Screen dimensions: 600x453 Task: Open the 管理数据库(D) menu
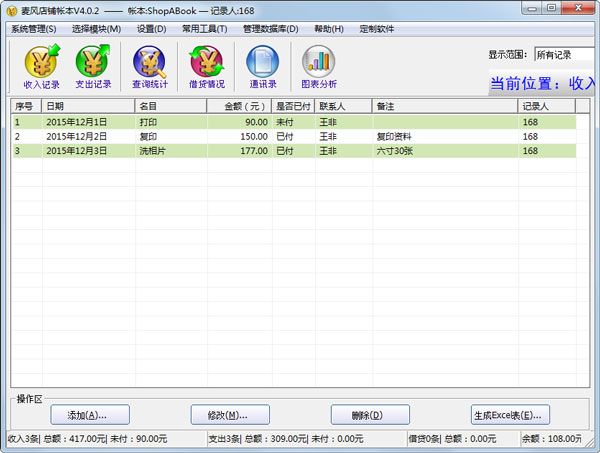click(x=271, y=29)
